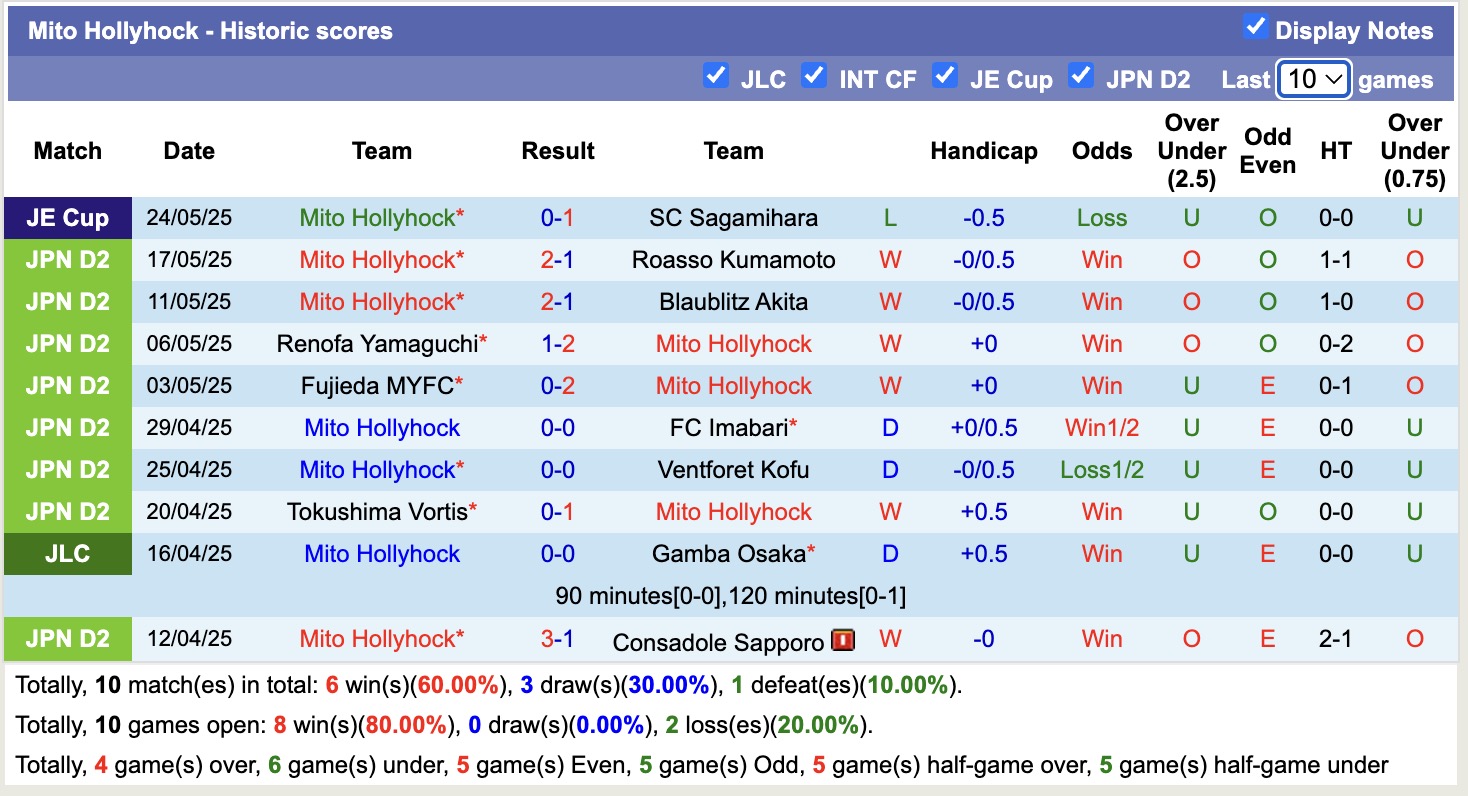This screenshot has width=1468, height=796.
Task: Disable the INT CF filter checkbox
Action: coord(814,76)
